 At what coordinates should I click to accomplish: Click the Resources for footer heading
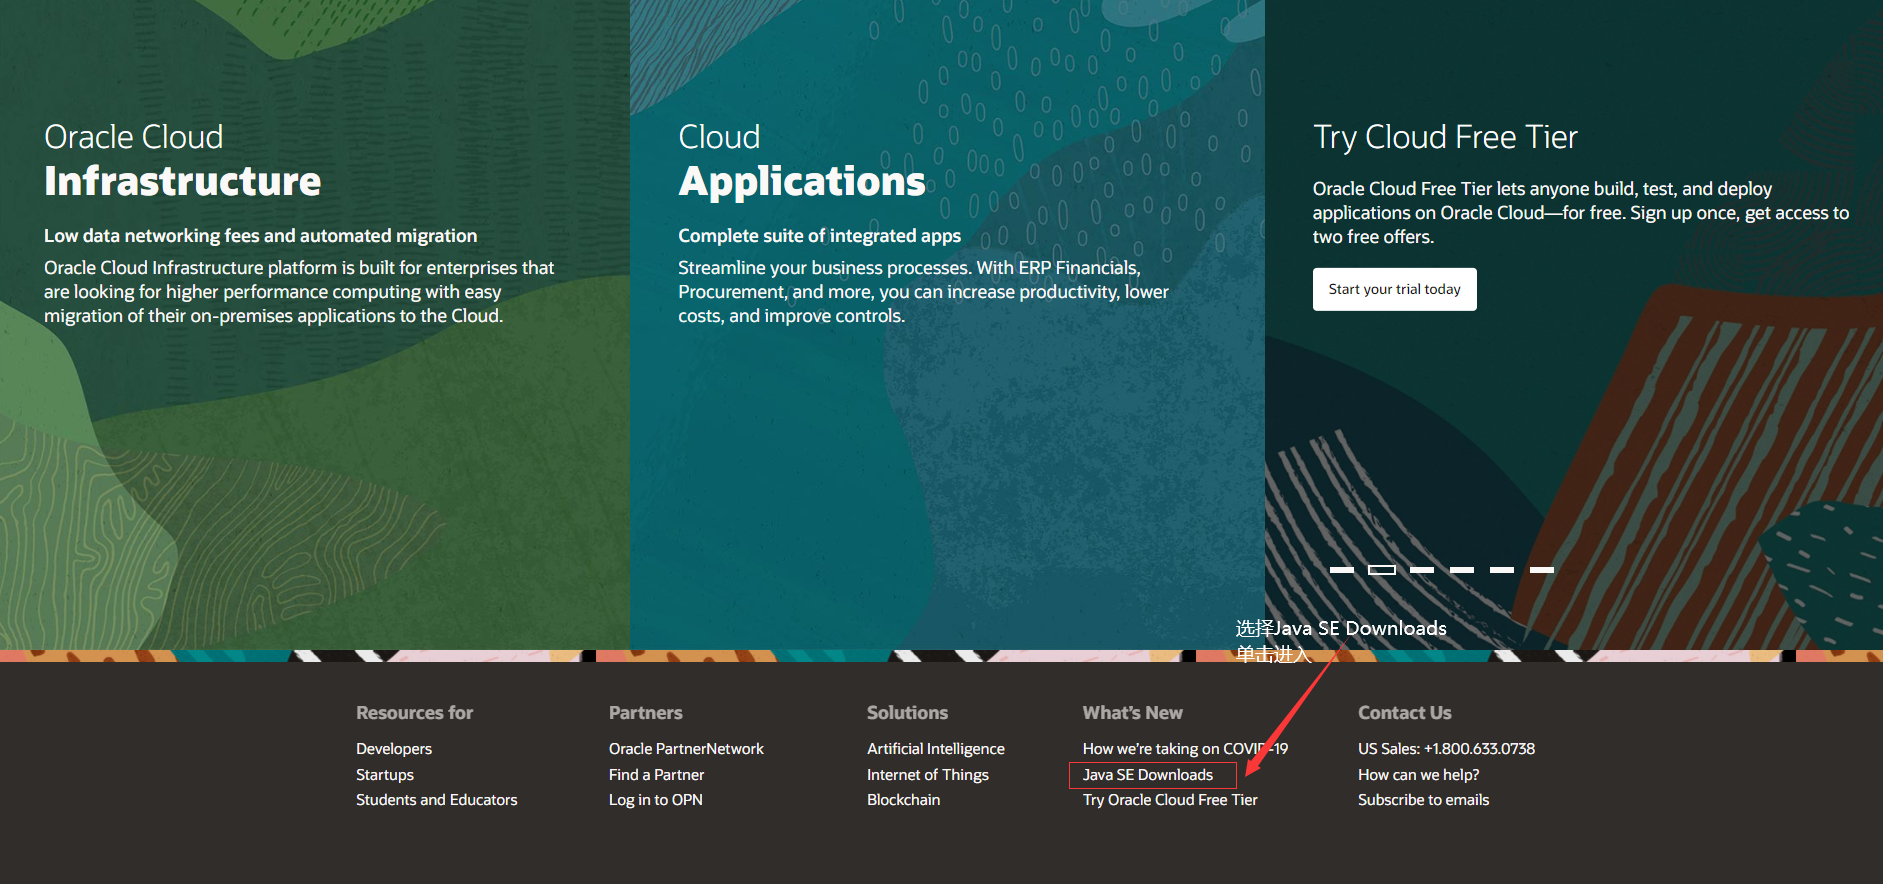[414, 713]
